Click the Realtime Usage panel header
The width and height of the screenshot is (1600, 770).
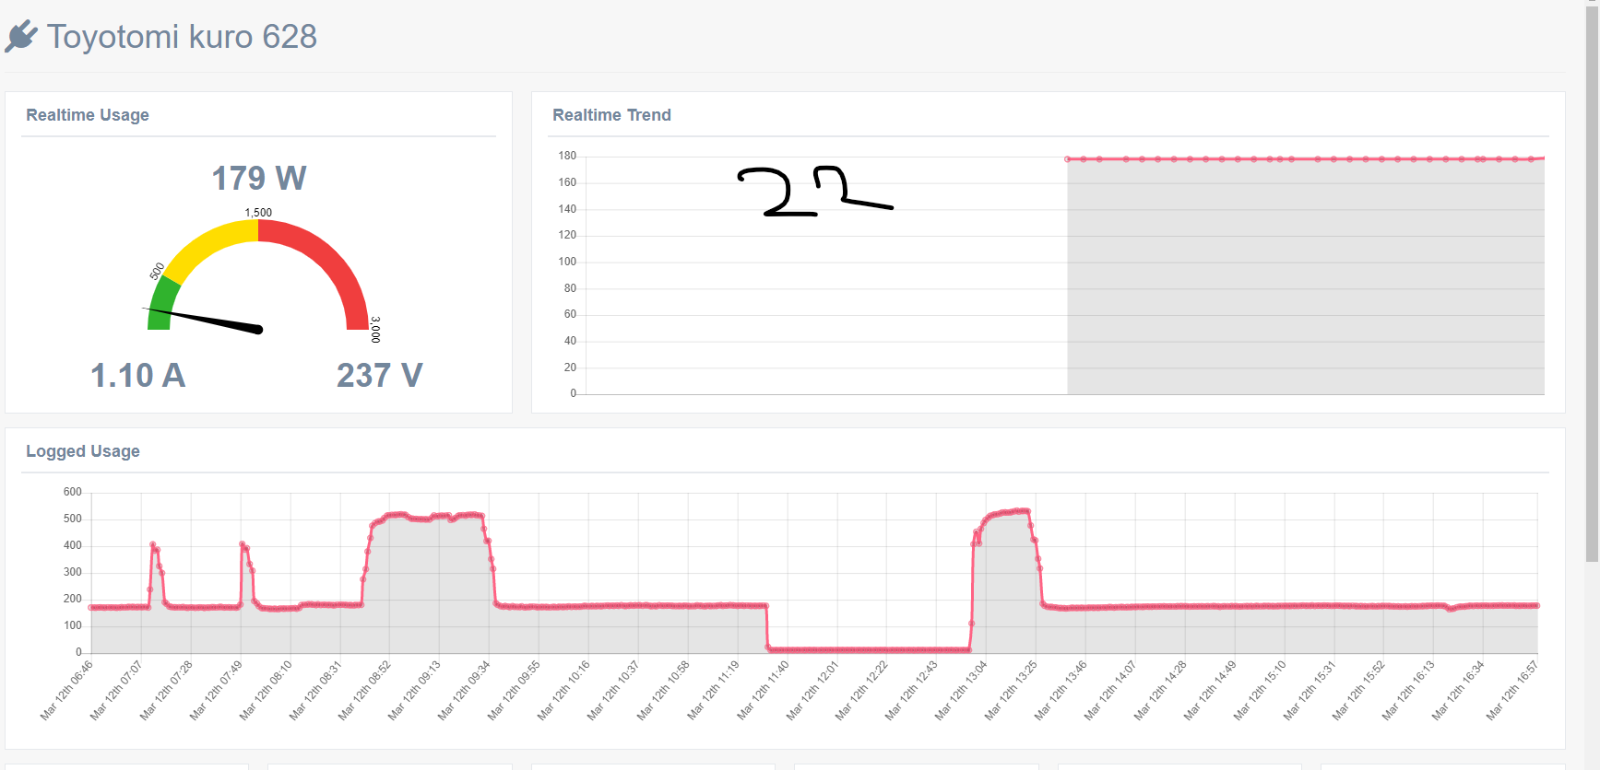click(x=87, y=115)
